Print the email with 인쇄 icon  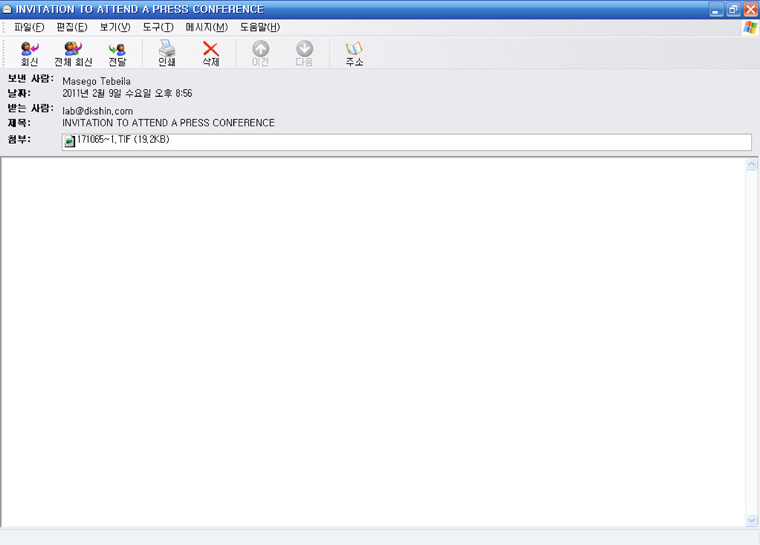(167, 53)
